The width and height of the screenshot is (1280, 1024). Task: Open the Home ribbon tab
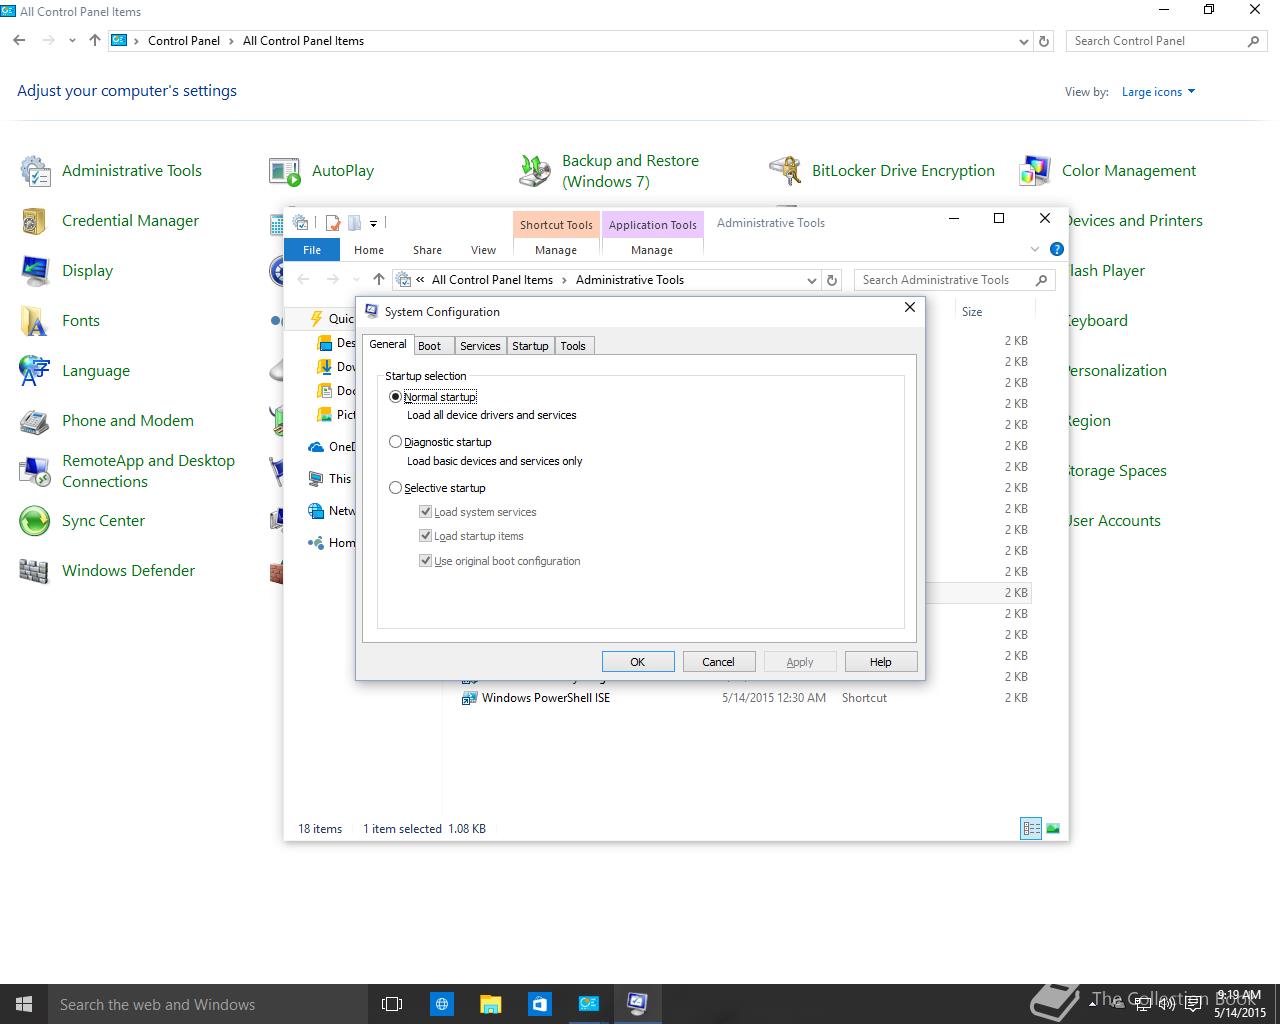coord(369,250)
